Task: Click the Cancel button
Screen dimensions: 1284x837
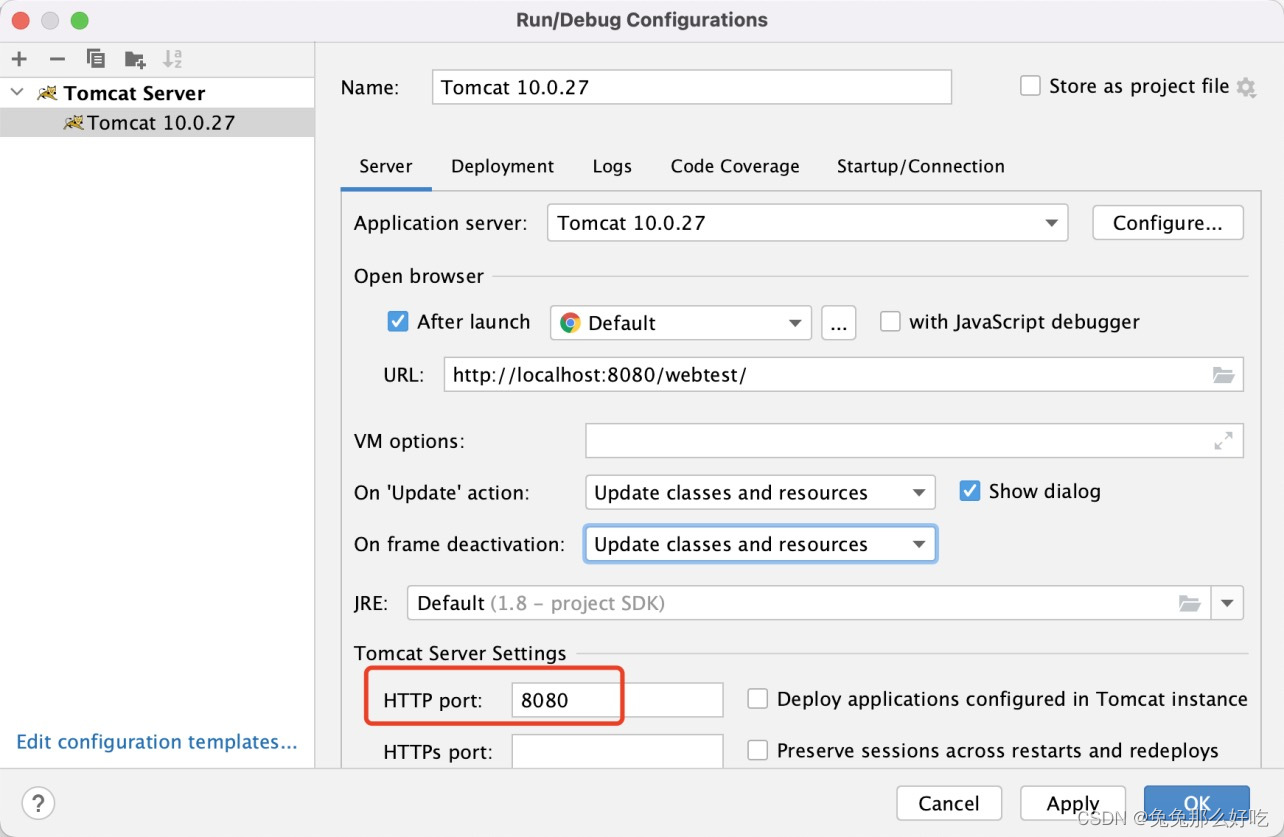Action: (x=949, y=803)
